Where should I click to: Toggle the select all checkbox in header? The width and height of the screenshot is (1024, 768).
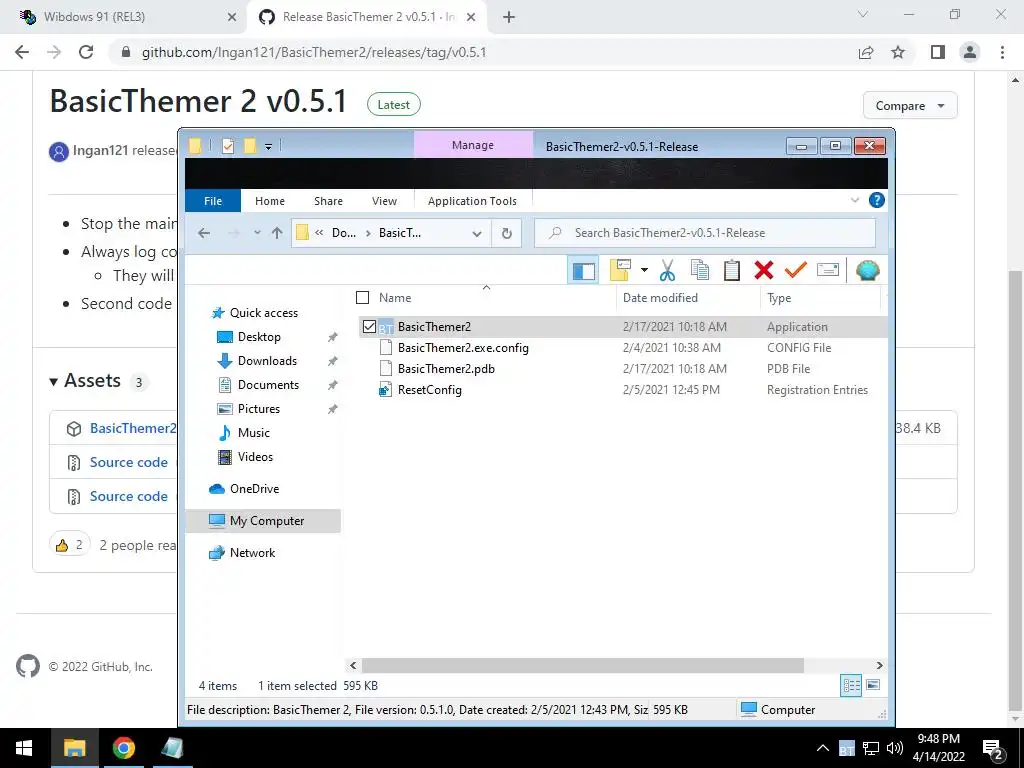click(362, 298)
